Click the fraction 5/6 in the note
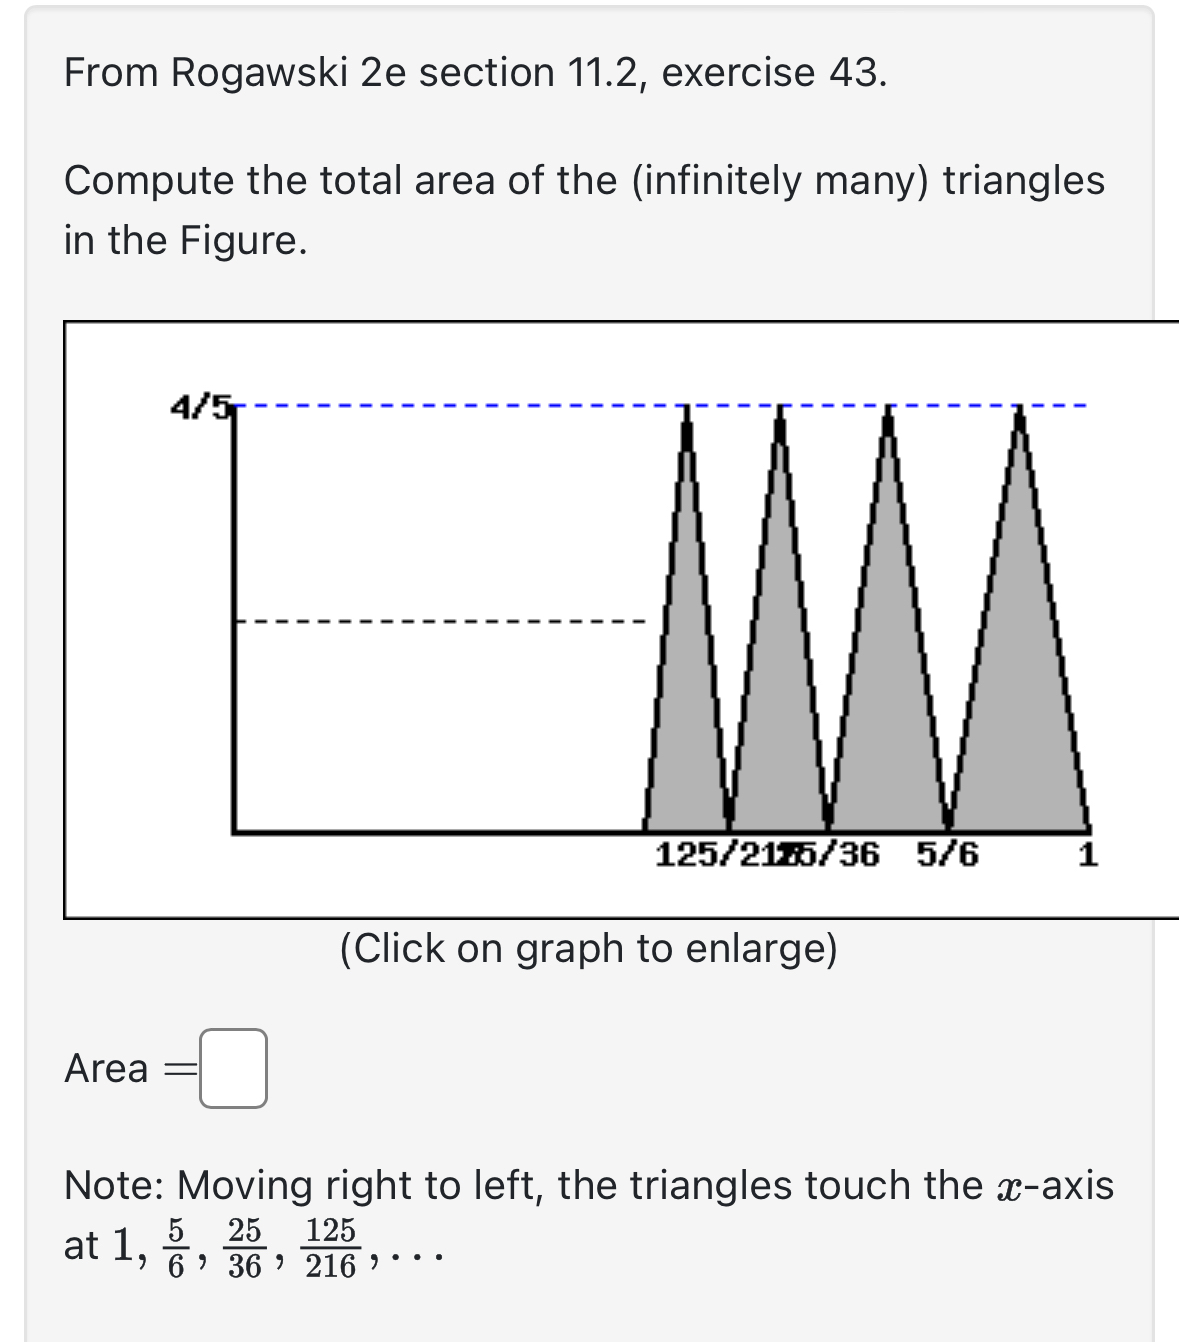 pos(175,1248)
